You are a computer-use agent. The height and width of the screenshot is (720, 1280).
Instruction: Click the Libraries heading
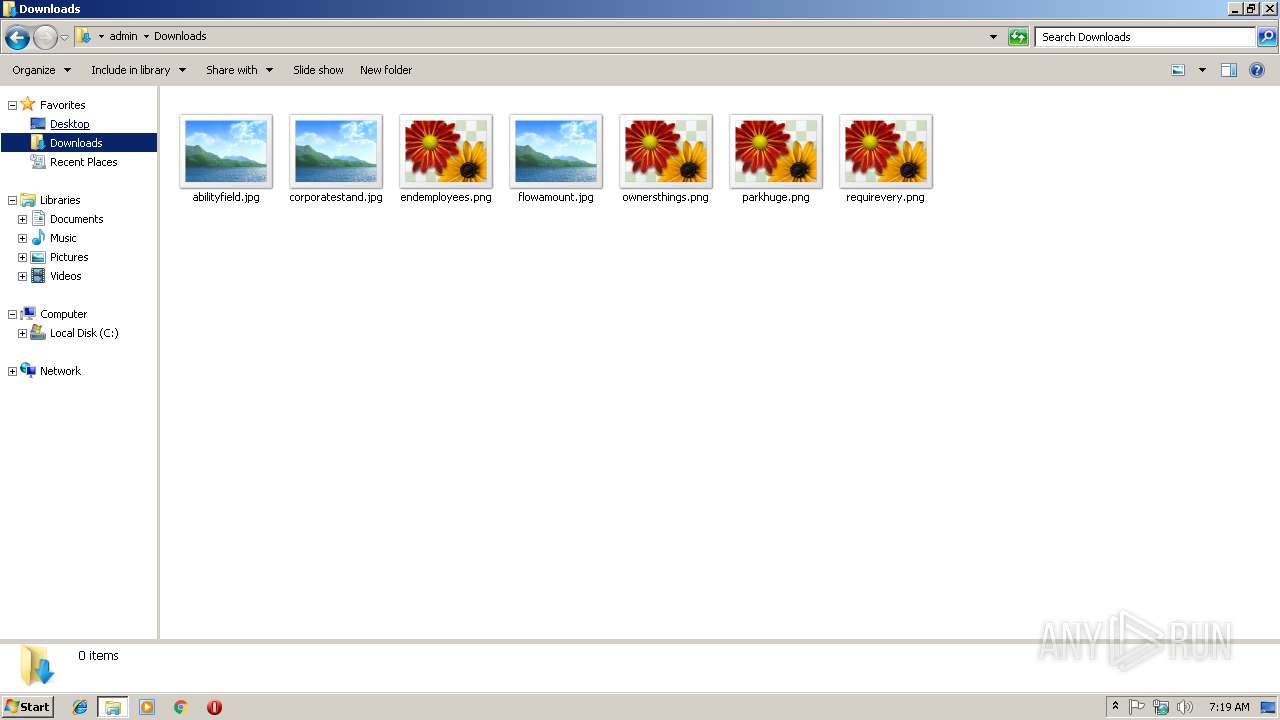[x=50, y=200]
